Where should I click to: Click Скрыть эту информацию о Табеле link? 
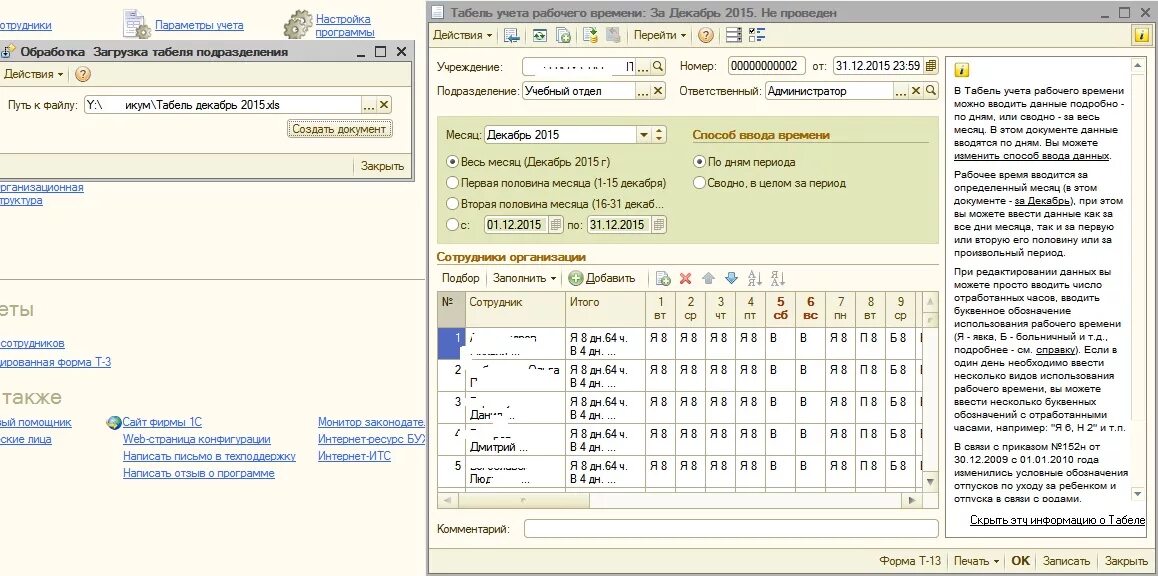coord(1058,520)
